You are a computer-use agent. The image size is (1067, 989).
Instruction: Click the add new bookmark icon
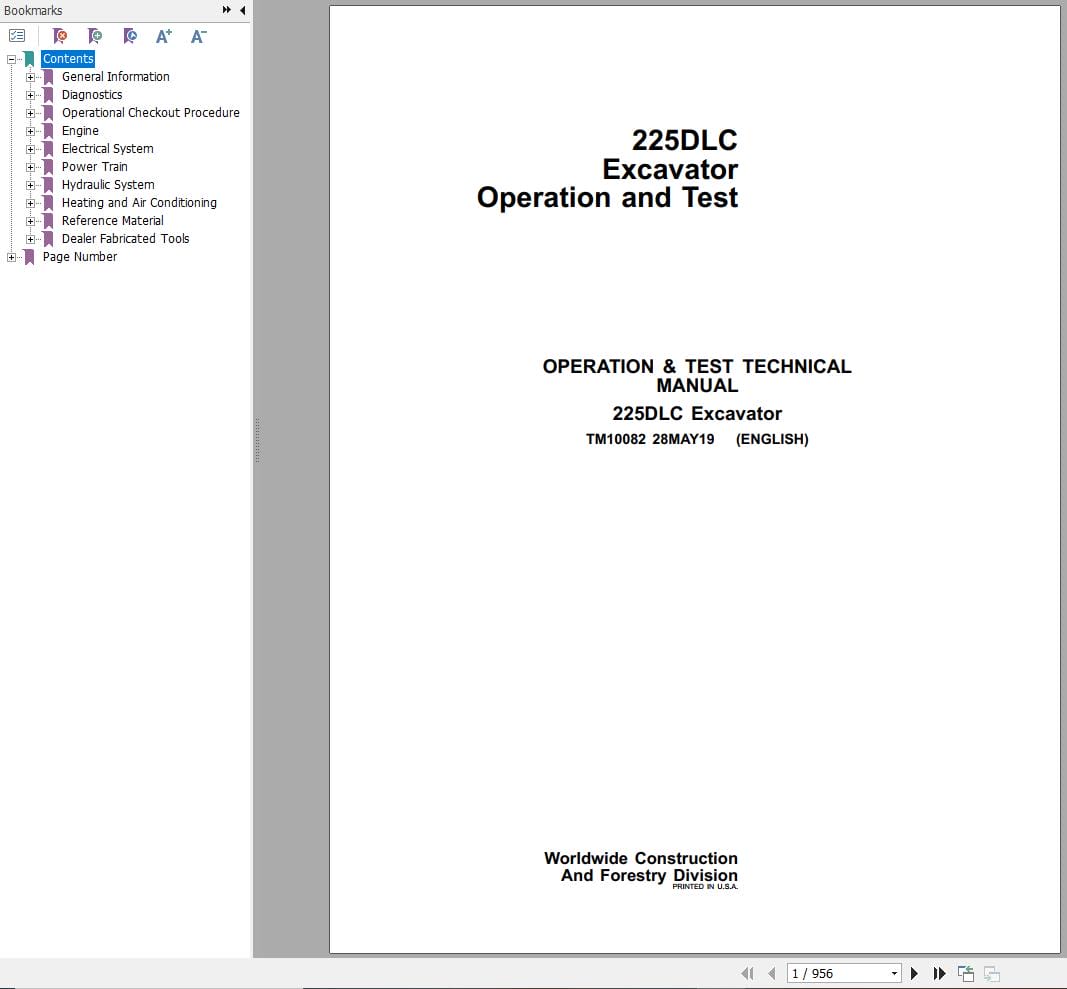[95, 36]
